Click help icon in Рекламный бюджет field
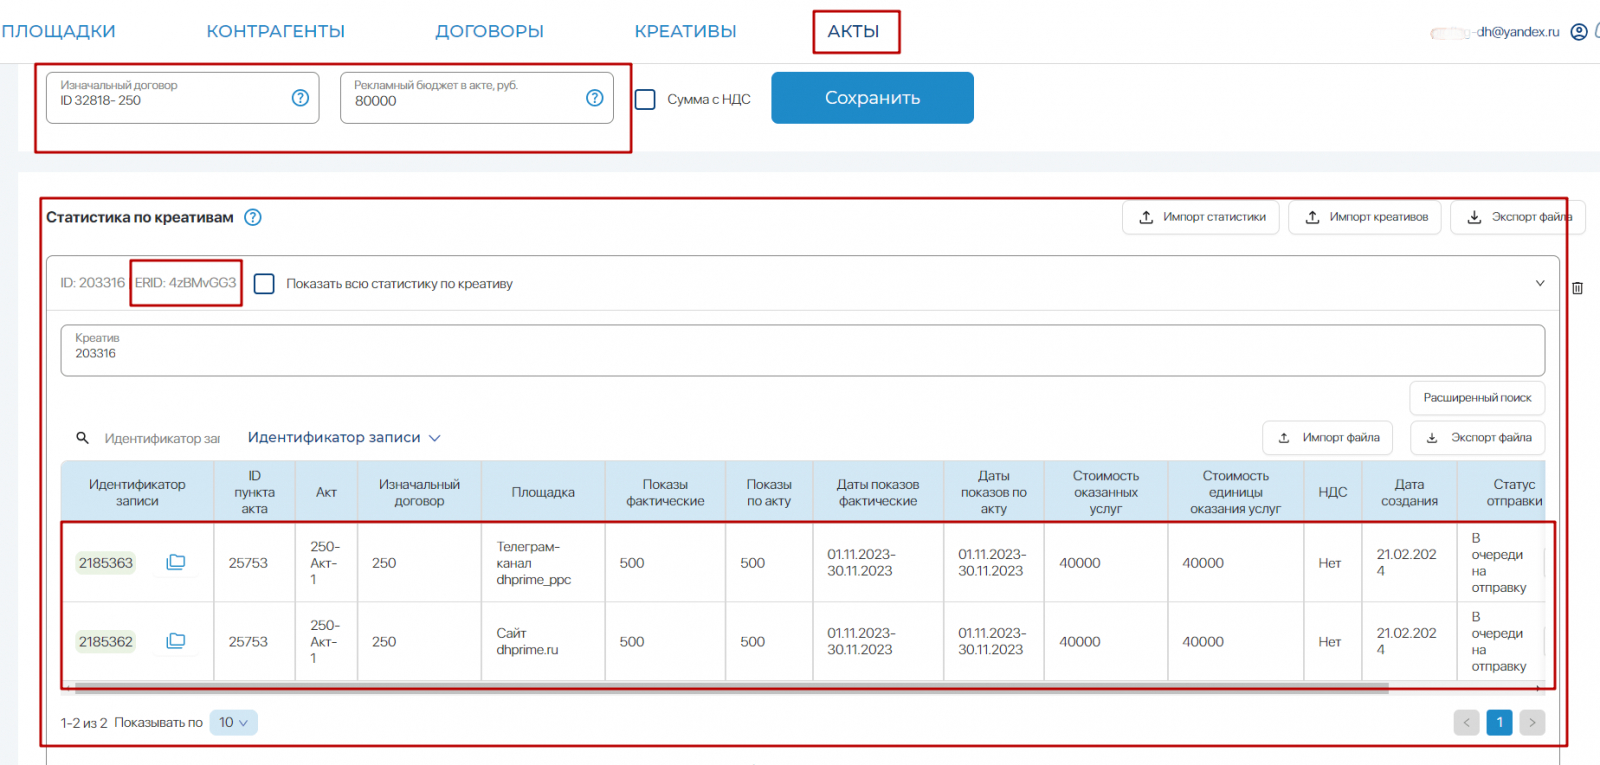This screenshot has width=1600, height=765. click(594, 98)
